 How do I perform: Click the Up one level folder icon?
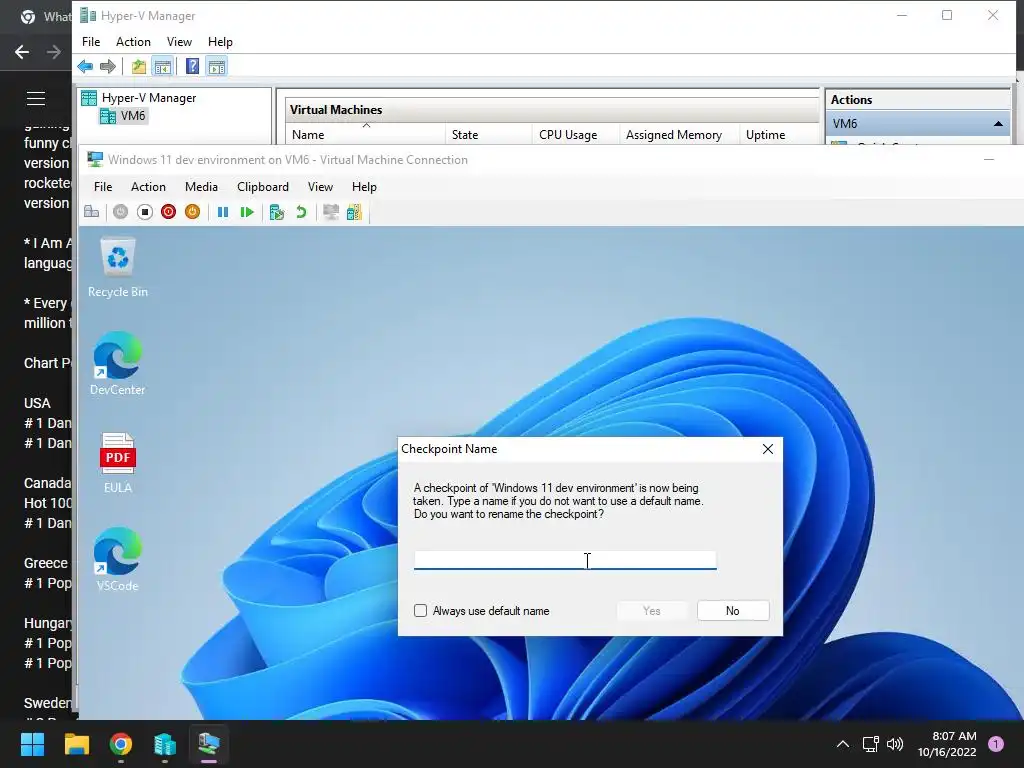138,67
